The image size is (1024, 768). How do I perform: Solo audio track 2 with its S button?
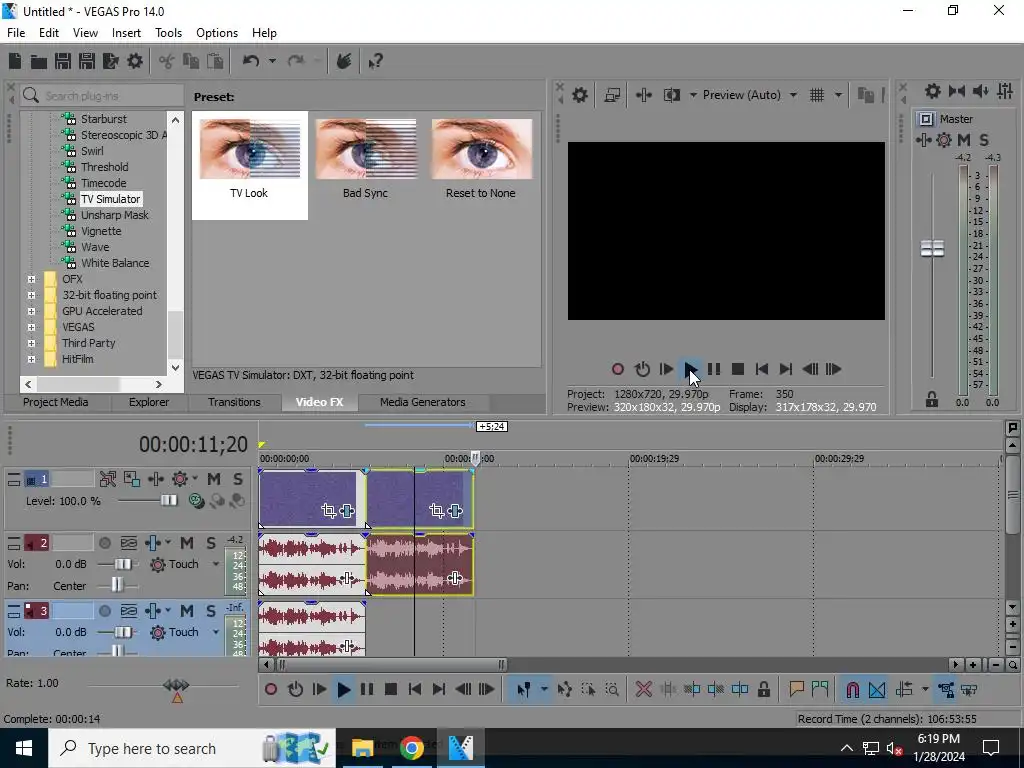[211, 543]
